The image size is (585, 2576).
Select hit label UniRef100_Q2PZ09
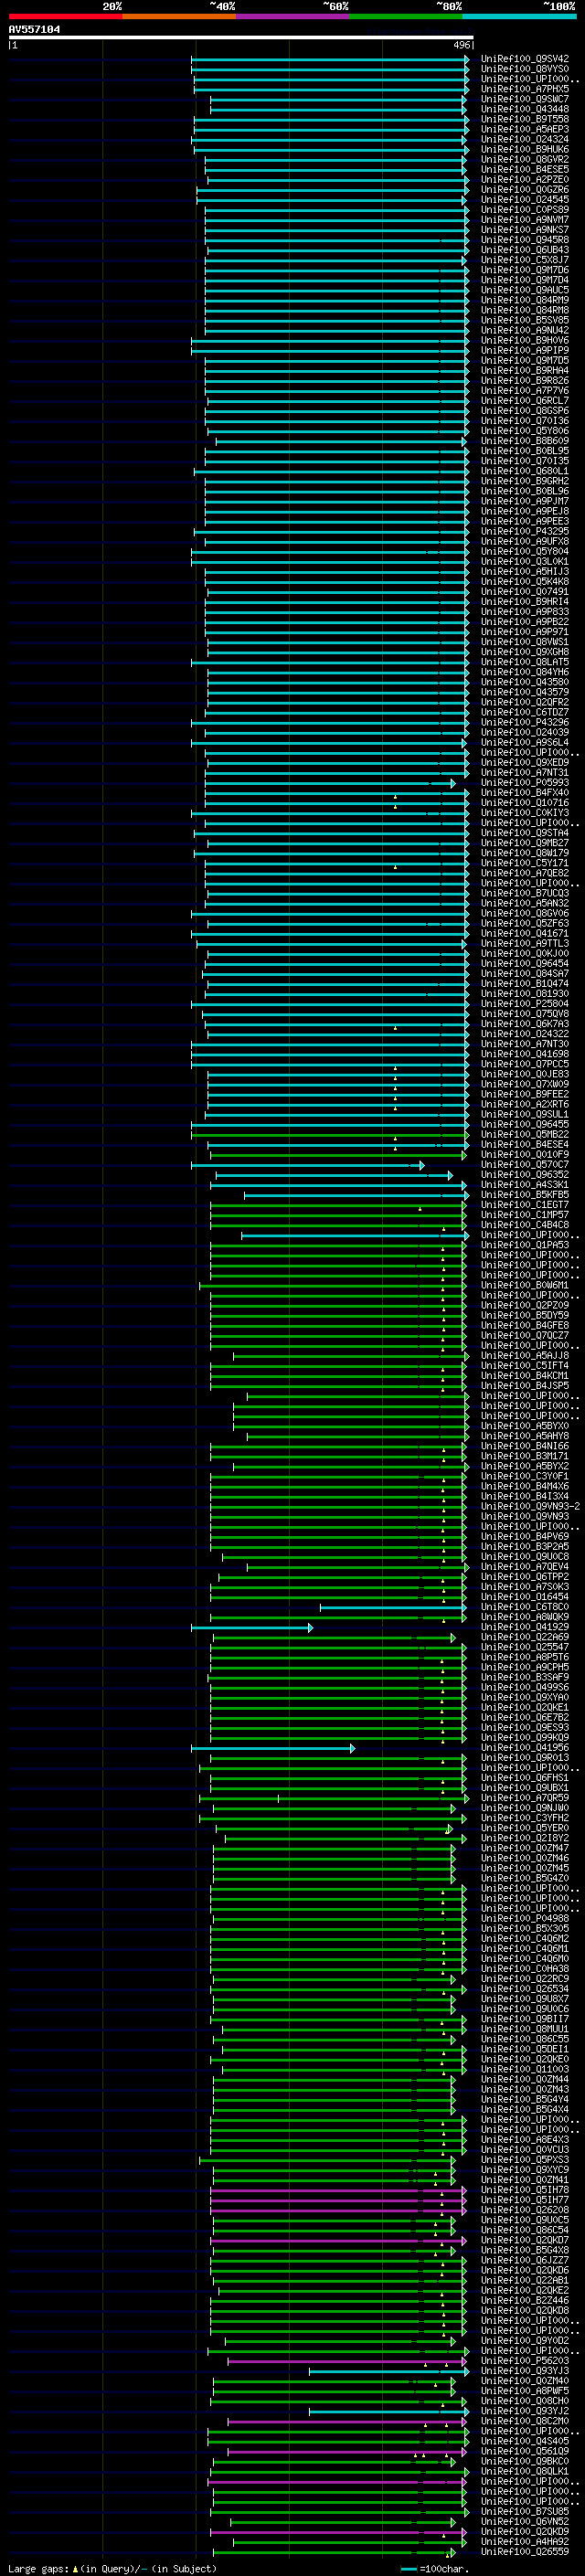click(525, 1305)
